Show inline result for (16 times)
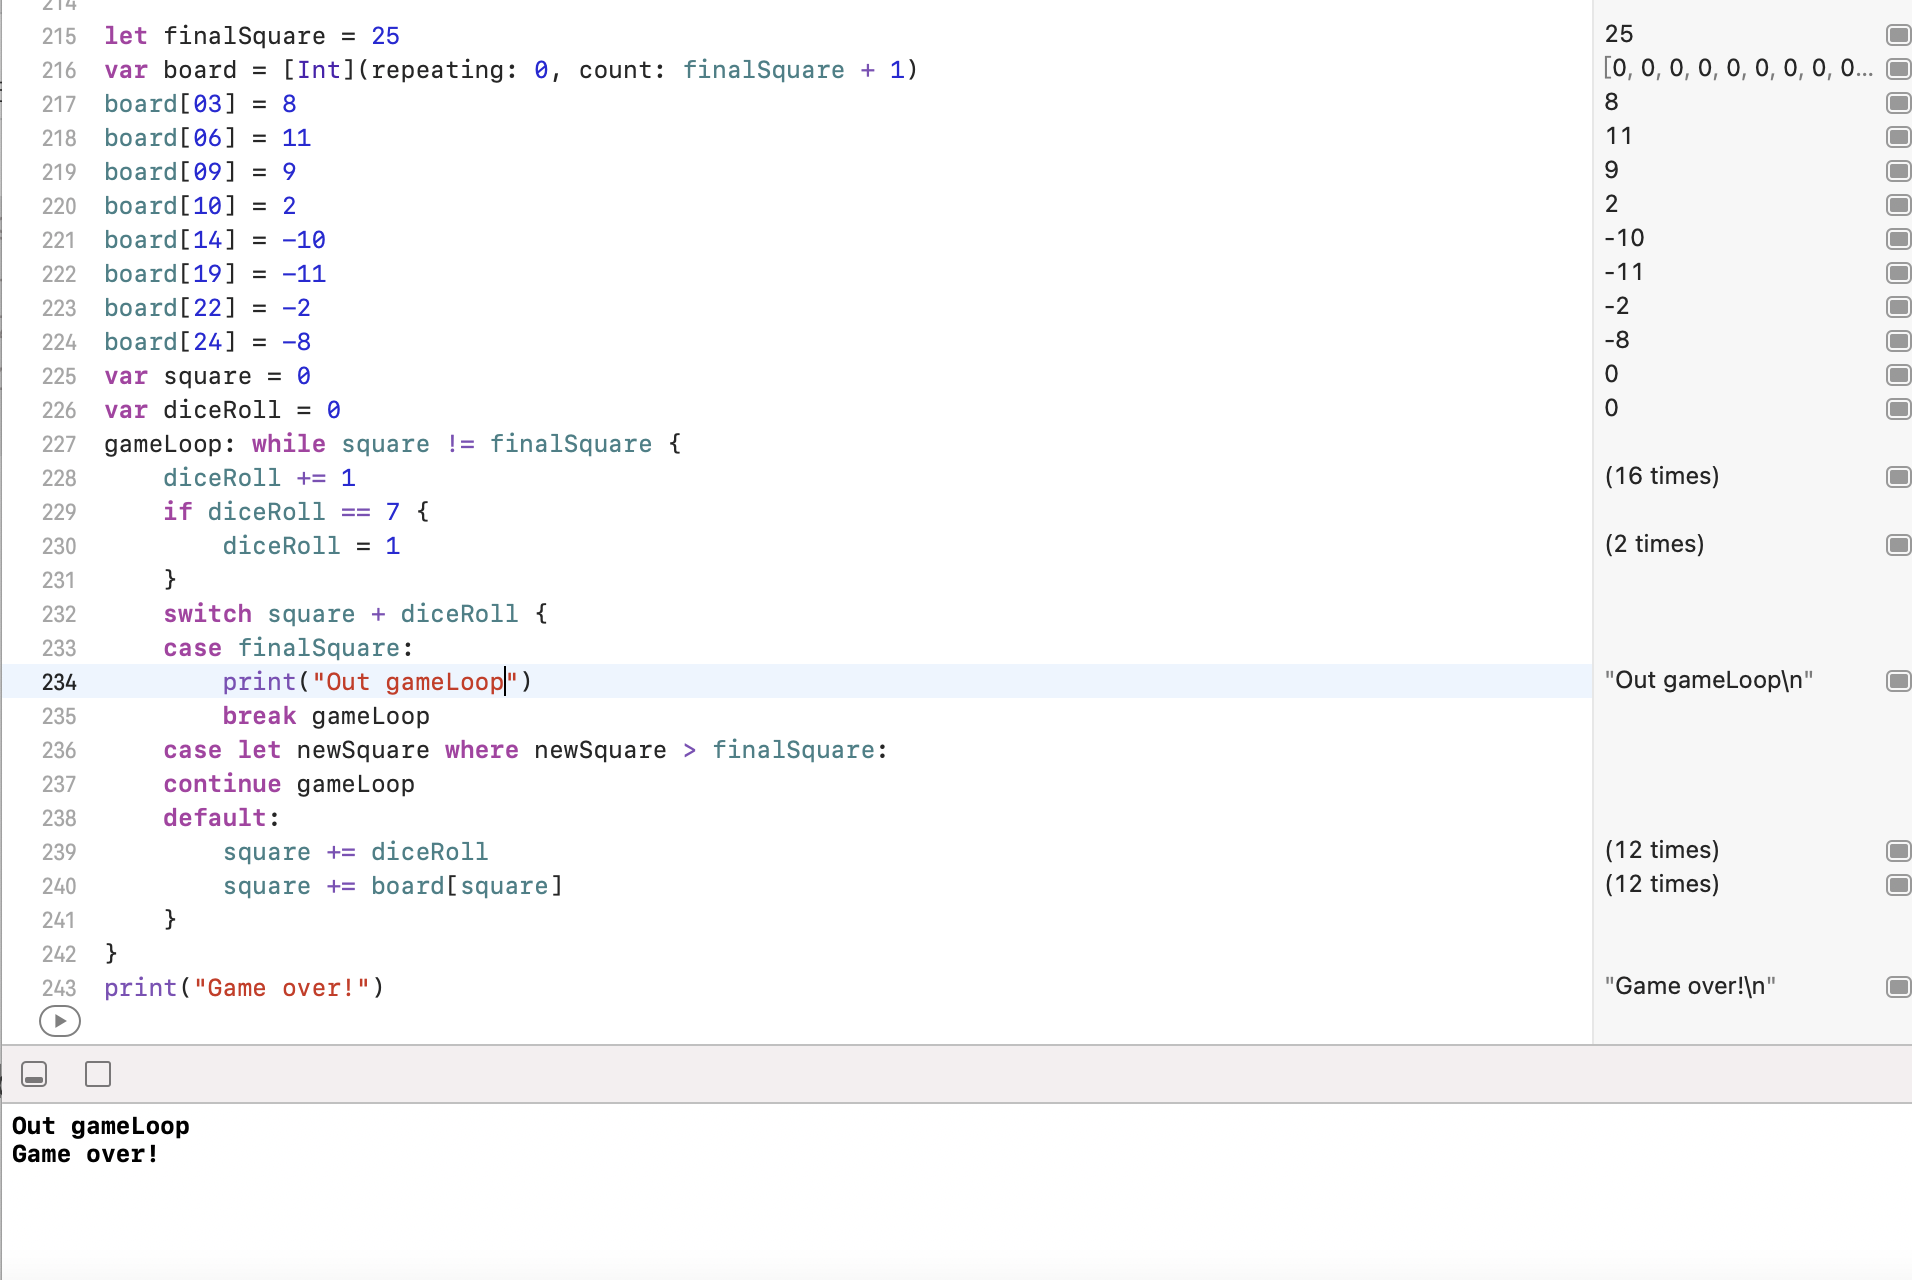The image size is (1912, 1280). pyautogui.click(x=1898, y=477)
